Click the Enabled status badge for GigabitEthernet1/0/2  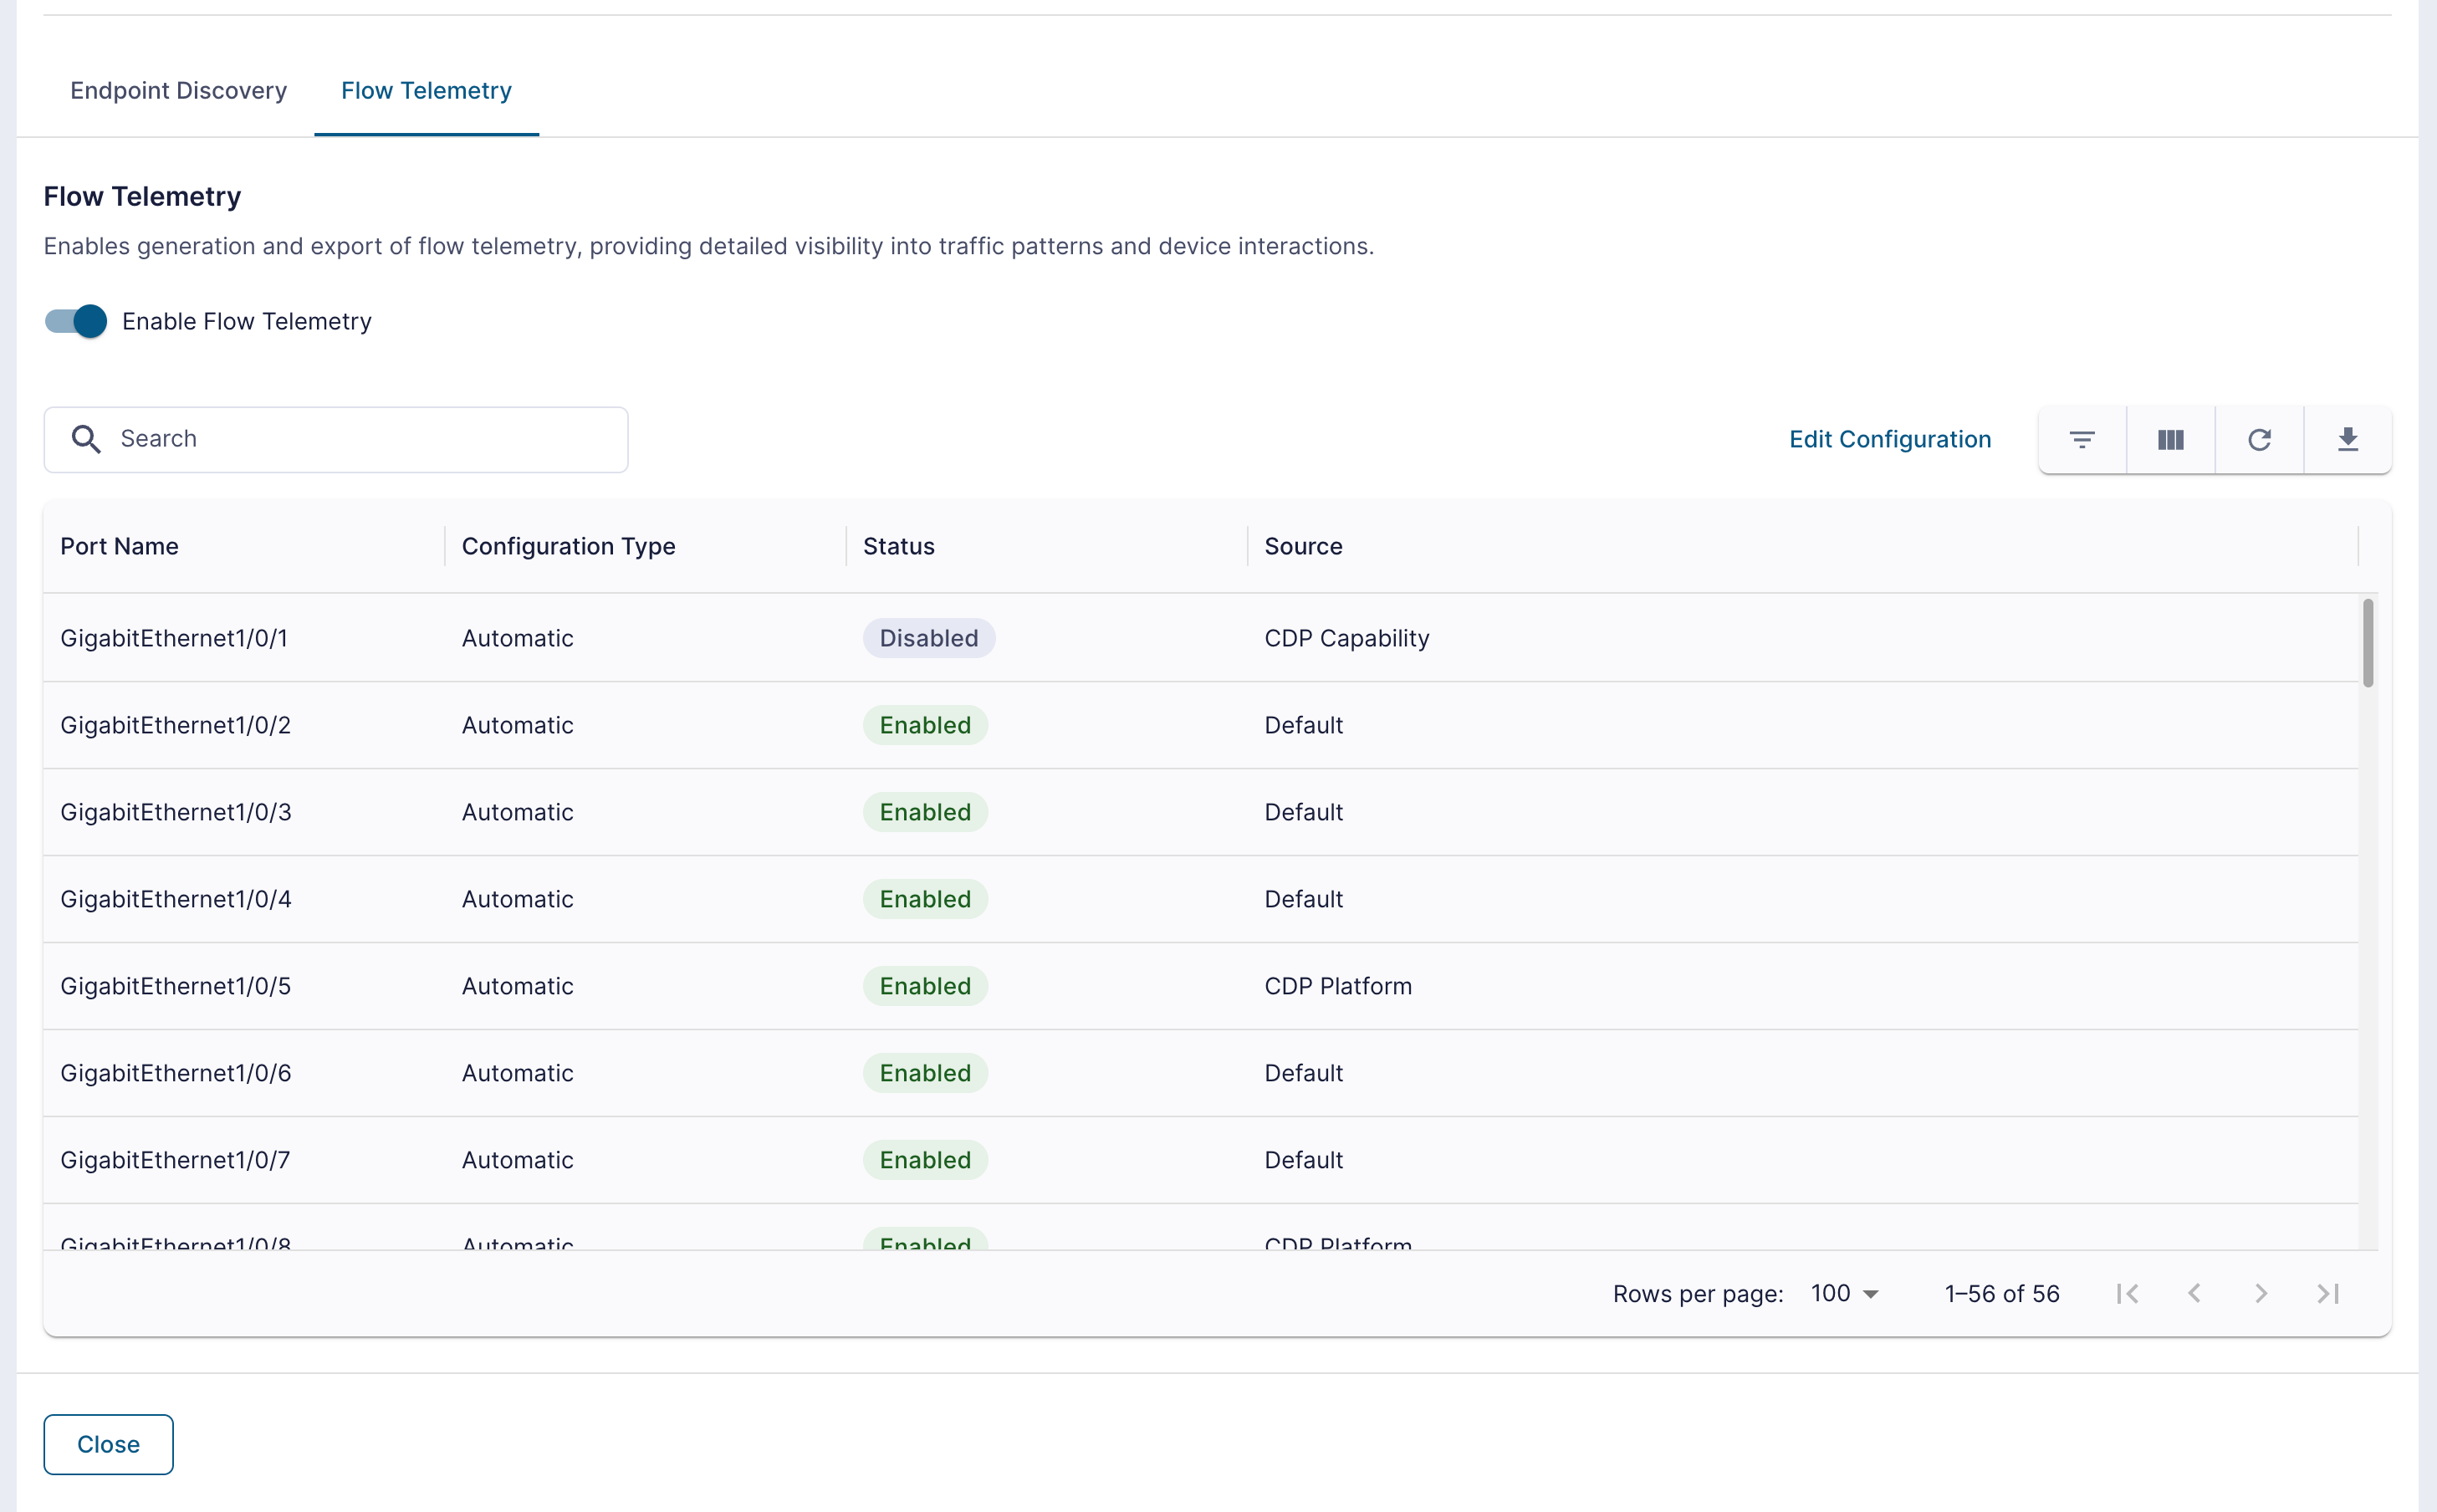click(925, 725)
